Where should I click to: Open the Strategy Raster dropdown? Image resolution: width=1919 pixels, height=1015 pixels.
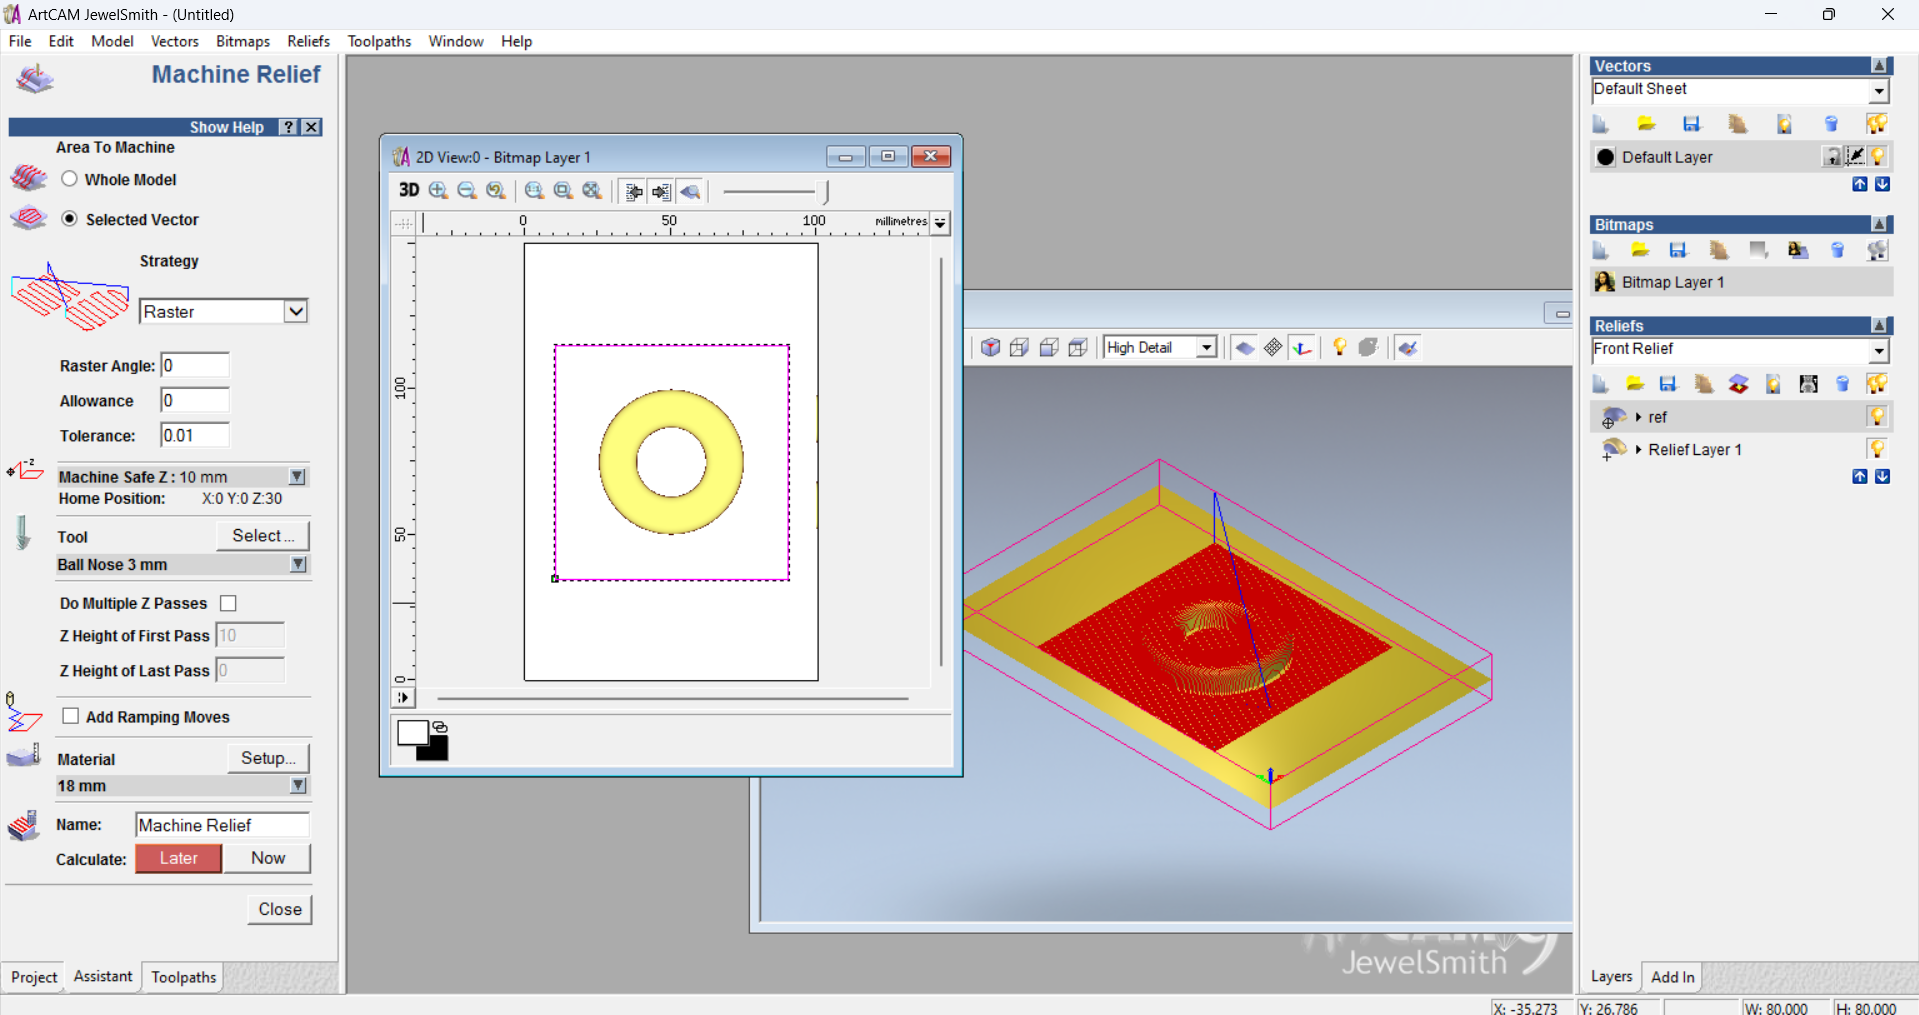[x=295, y=311]
